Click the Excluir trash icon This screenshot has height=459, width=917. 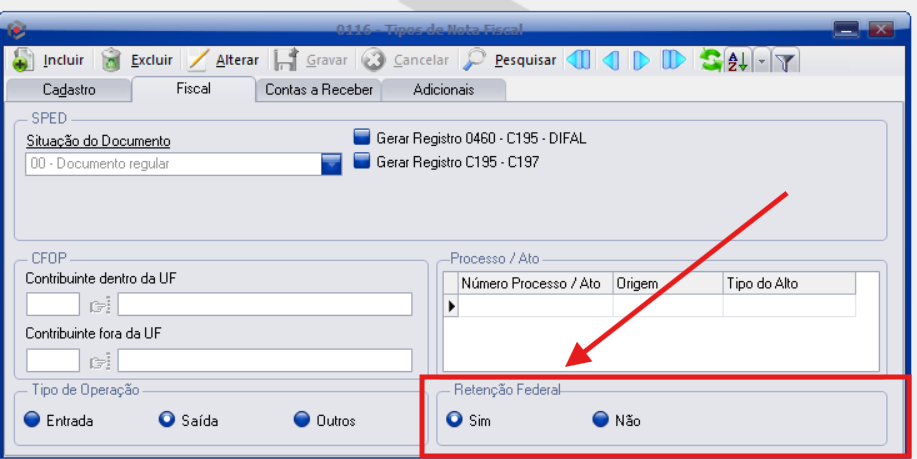pos(111,60)
